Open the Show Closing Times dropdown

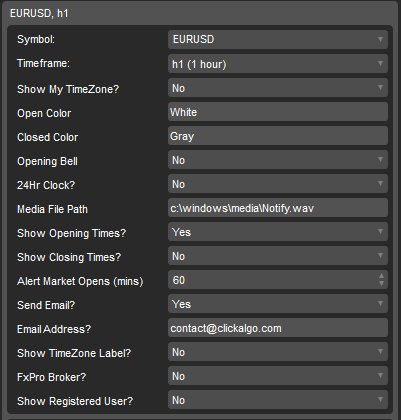click(278, 255)
